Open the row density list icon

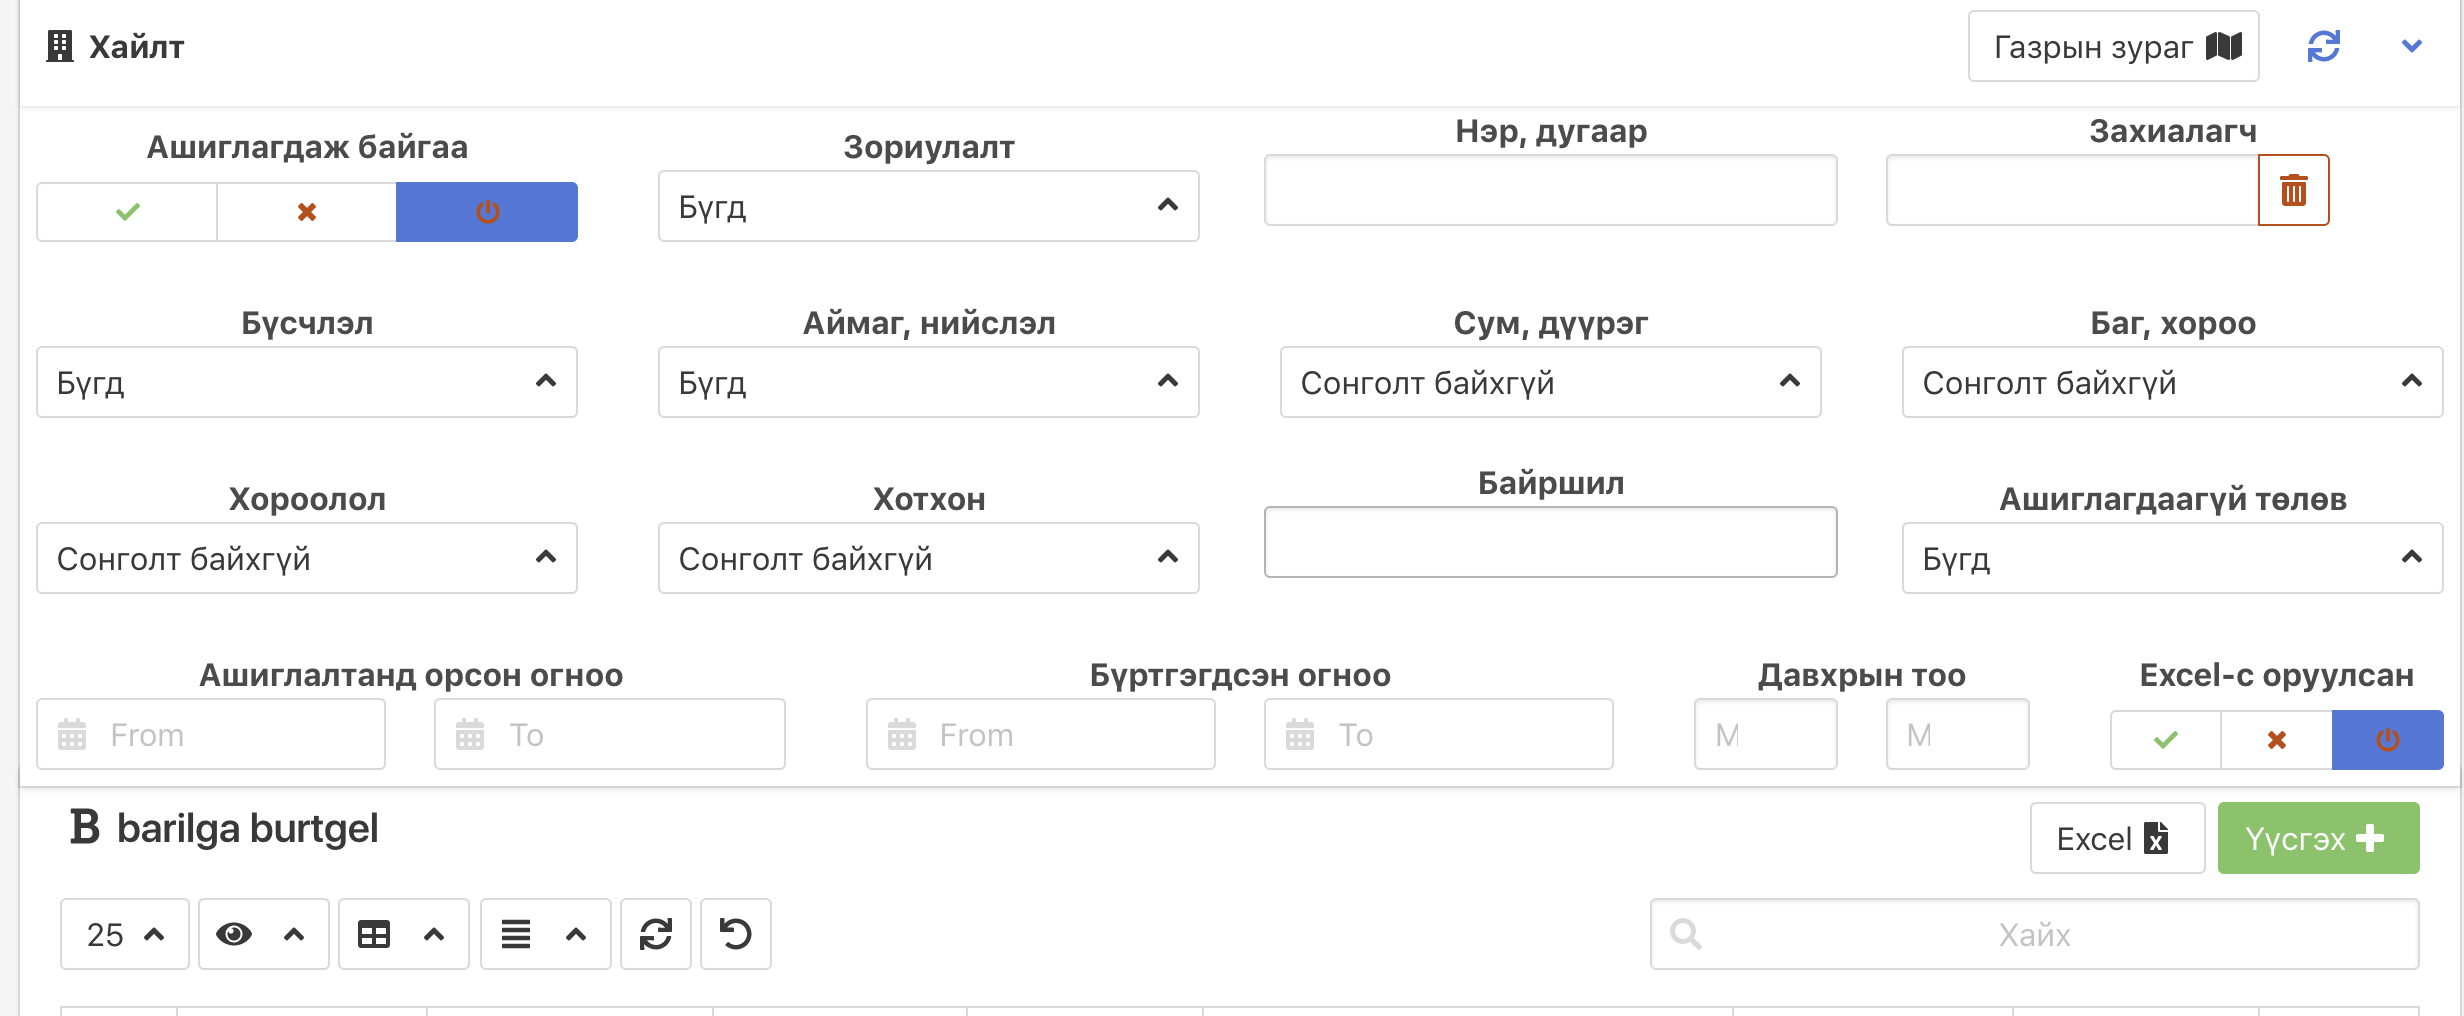click(x=544, y=934)
